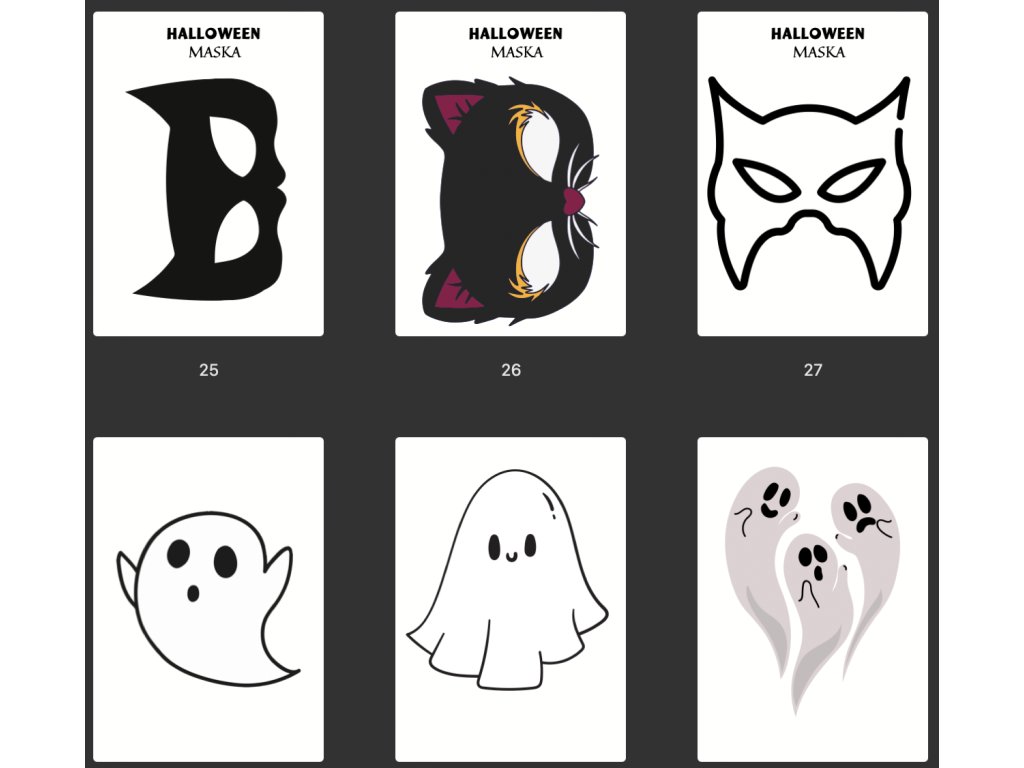Click the Halloween Maska title on page 26
The height and width of the screenshot is (768, 1024).
tap(516, 42)
